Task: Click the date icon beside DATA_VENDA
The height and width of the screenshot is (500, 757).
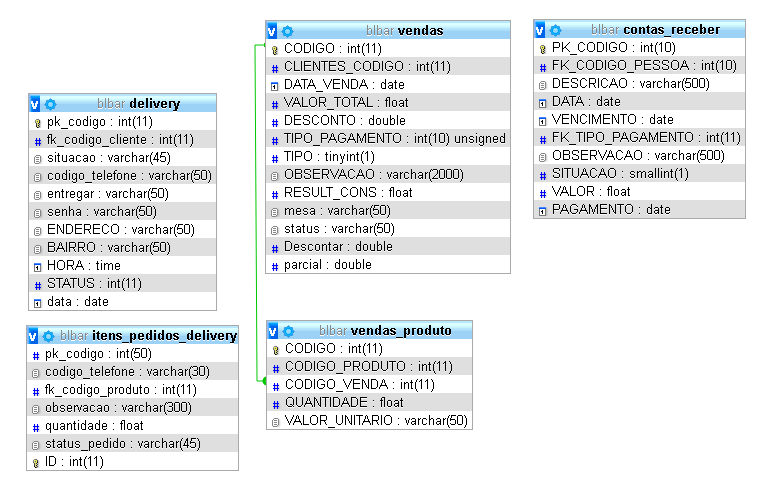Action: coord(275,86)
